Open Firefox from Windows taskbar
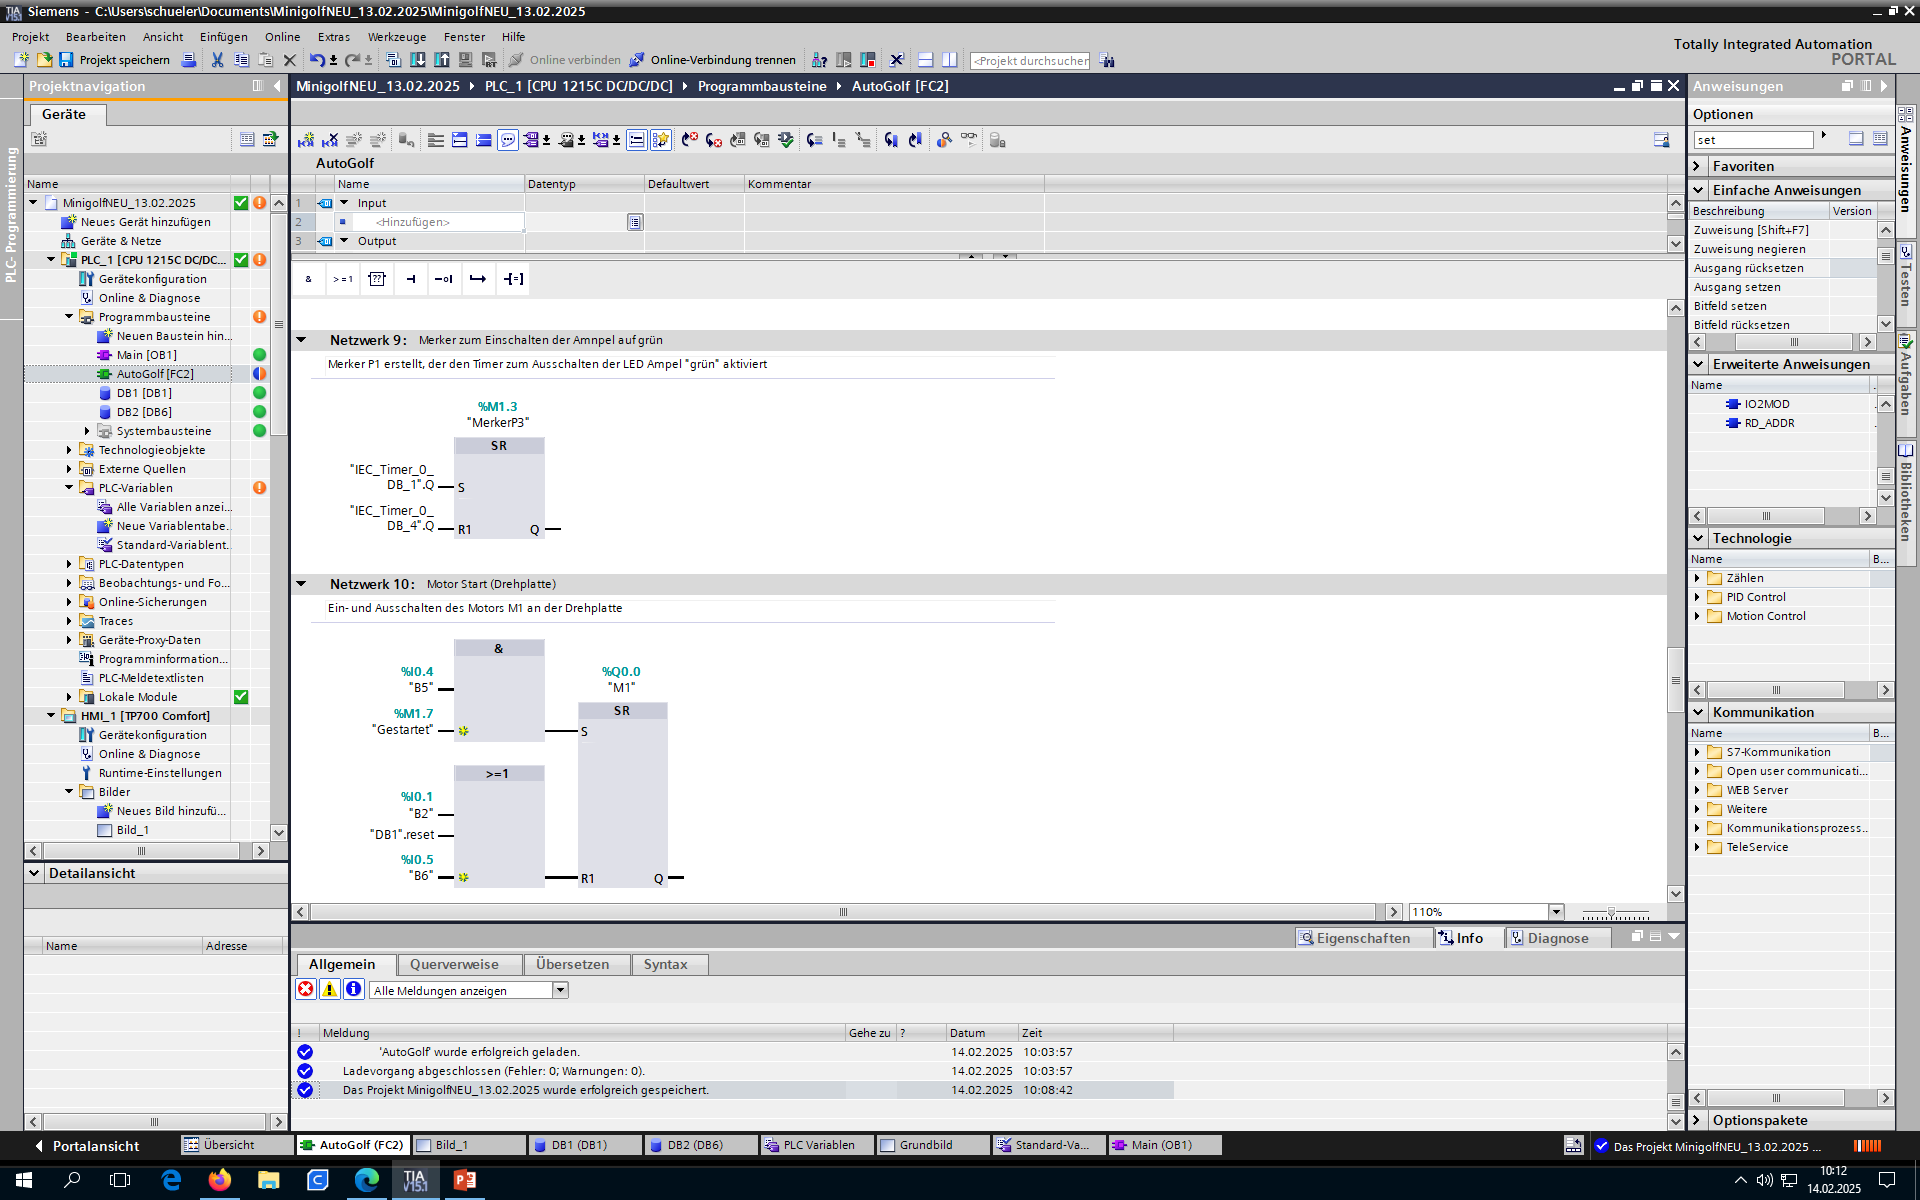This screenshot has width=1920, height=1200. pos(219,1180)
